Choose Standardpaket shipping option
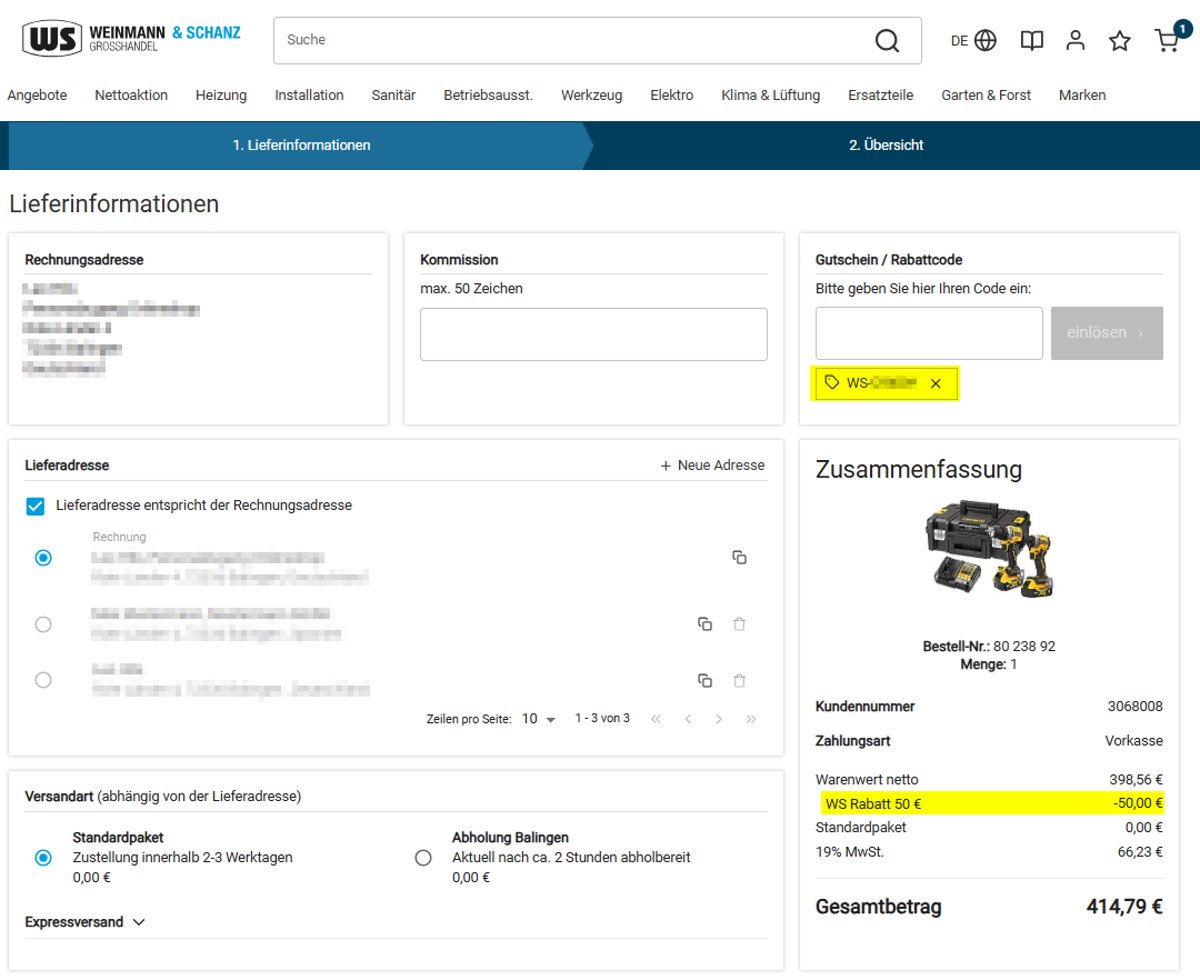 click(43, 857)
